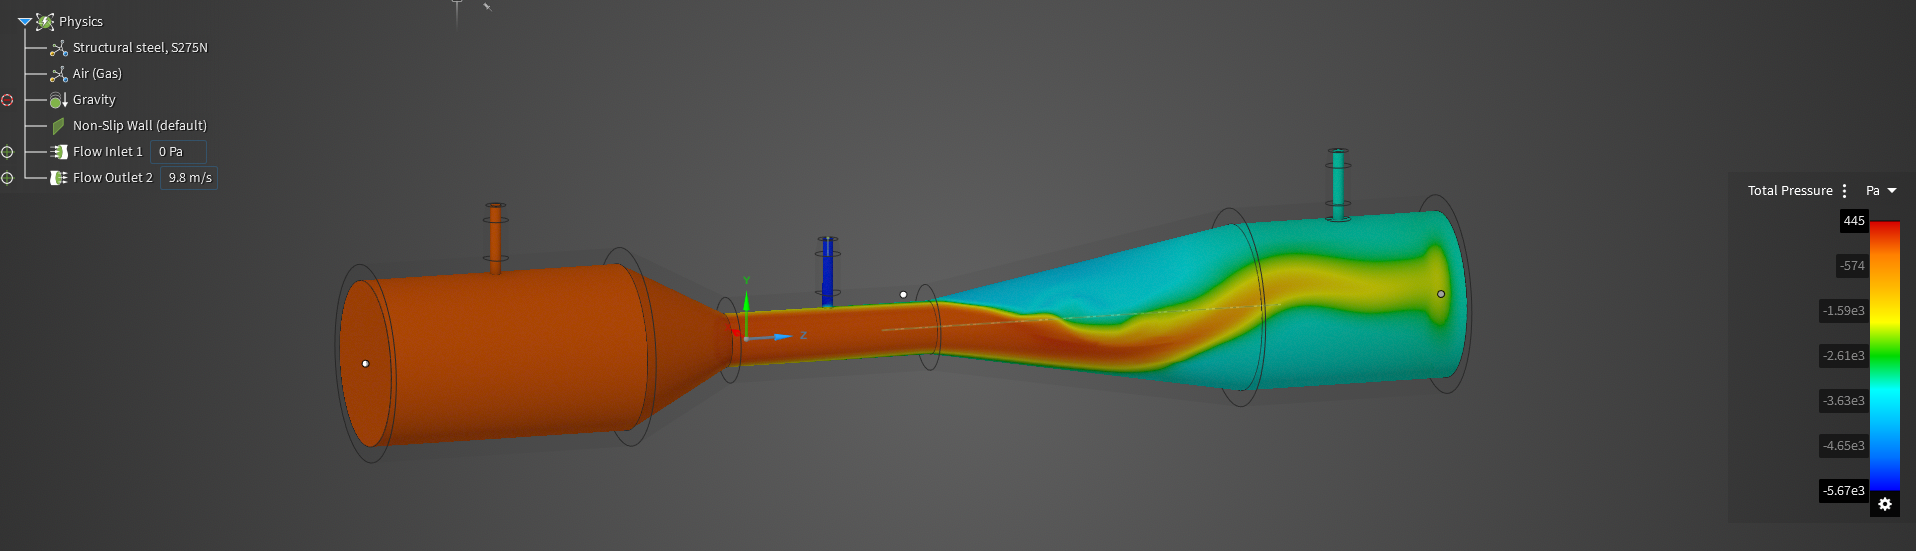Click the white point above the narrow pipe

(903, 295)
